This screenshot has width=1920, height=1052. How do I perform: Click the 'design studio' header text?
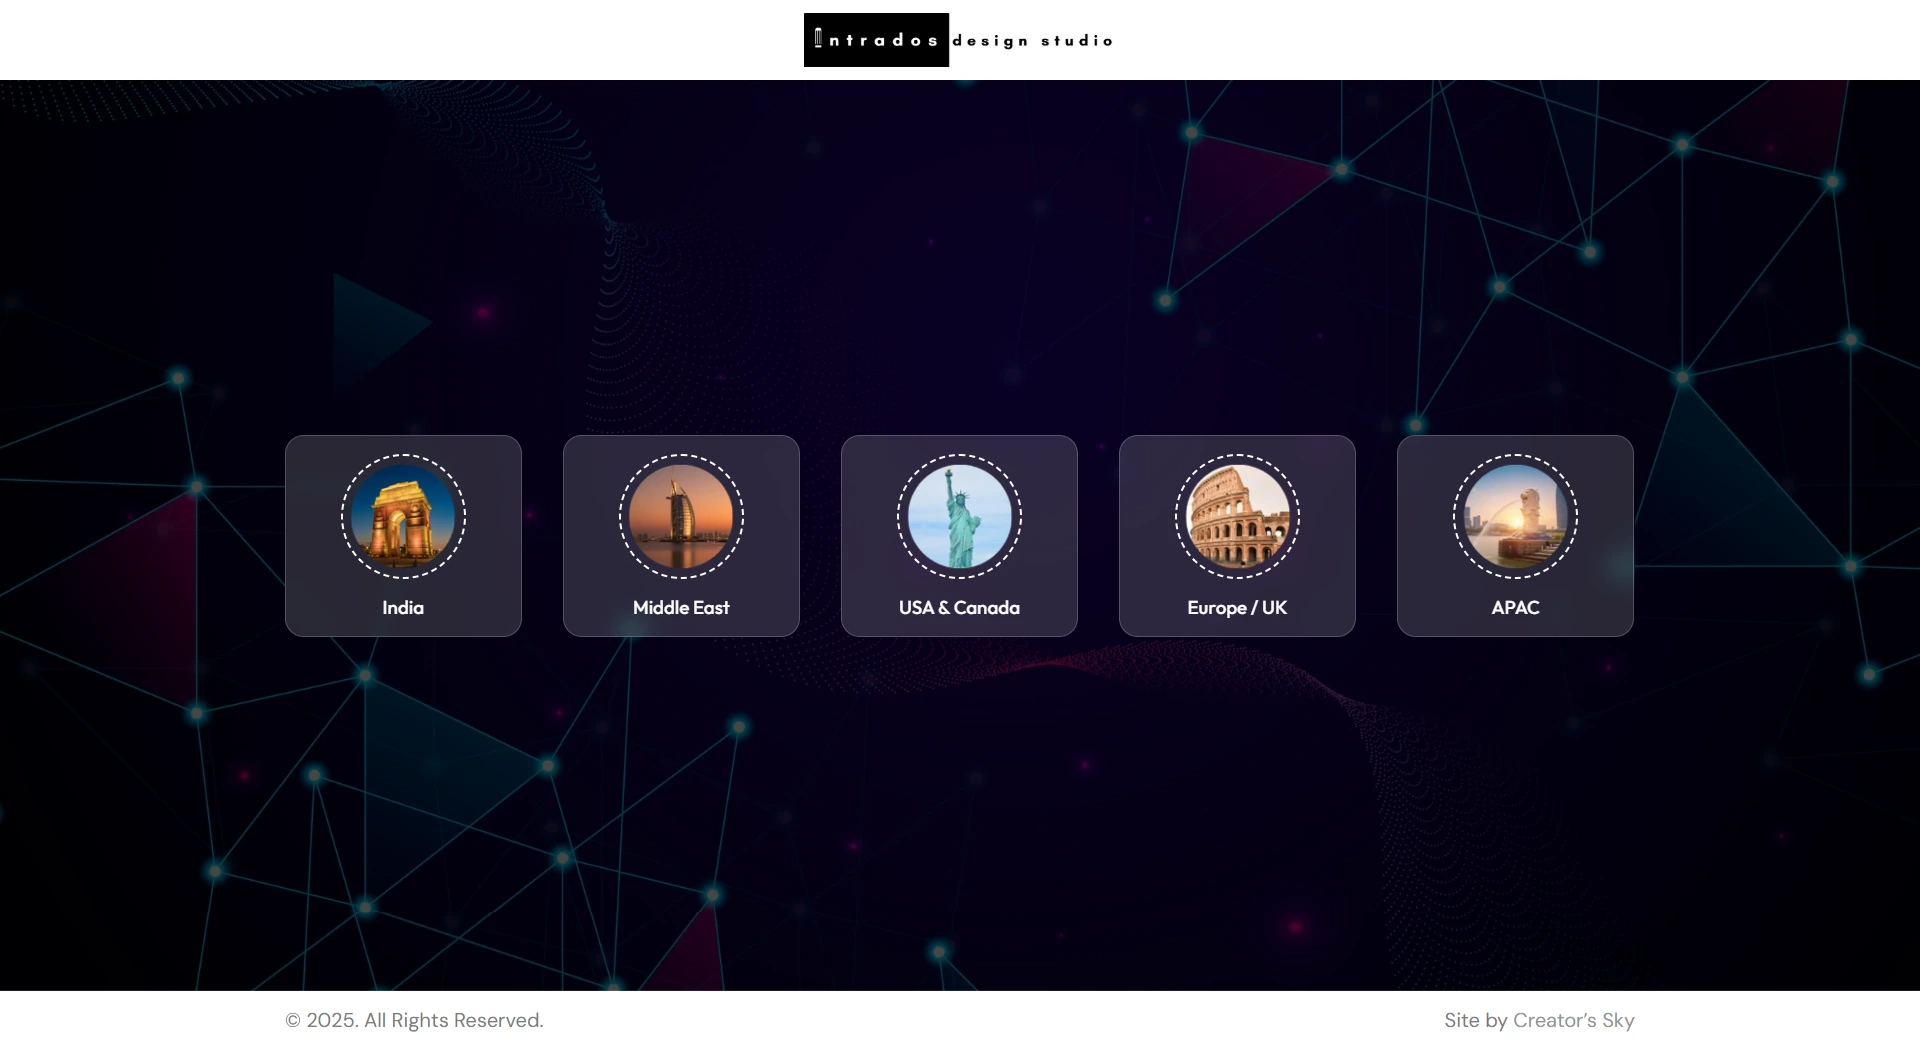(x=1032, y=41)
